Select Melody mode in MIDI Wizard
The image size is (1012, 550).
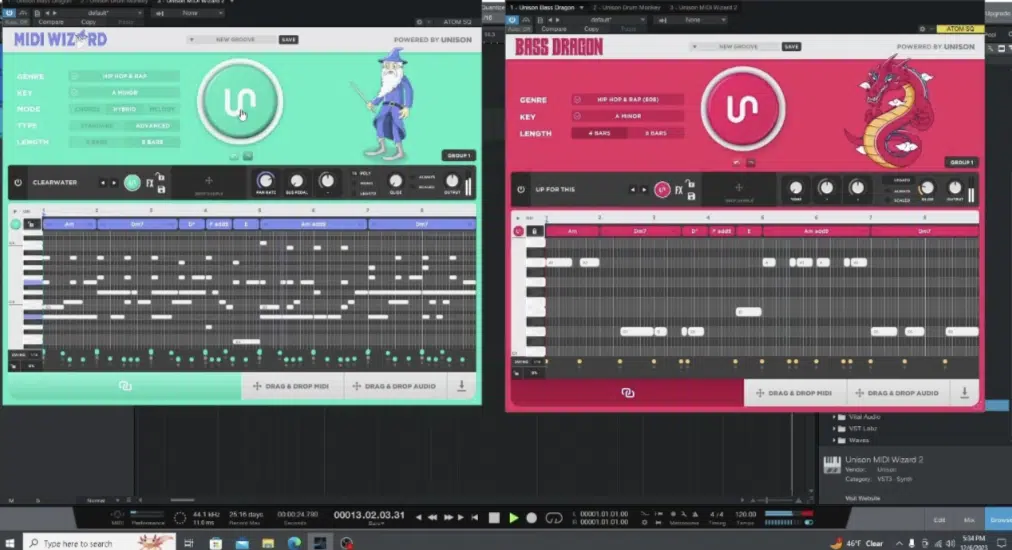tap(161, 109)
